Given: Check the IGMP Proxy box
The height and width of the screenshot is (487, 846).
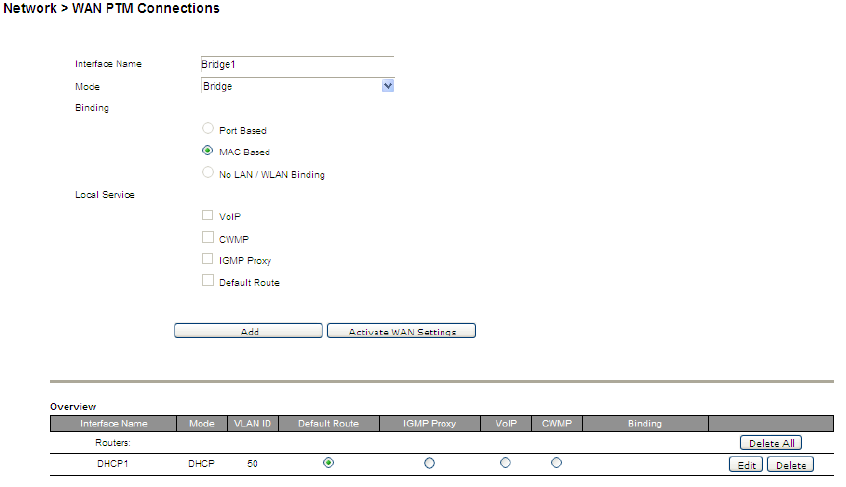Looking at the screenshot, I should [x=208, y=259].
